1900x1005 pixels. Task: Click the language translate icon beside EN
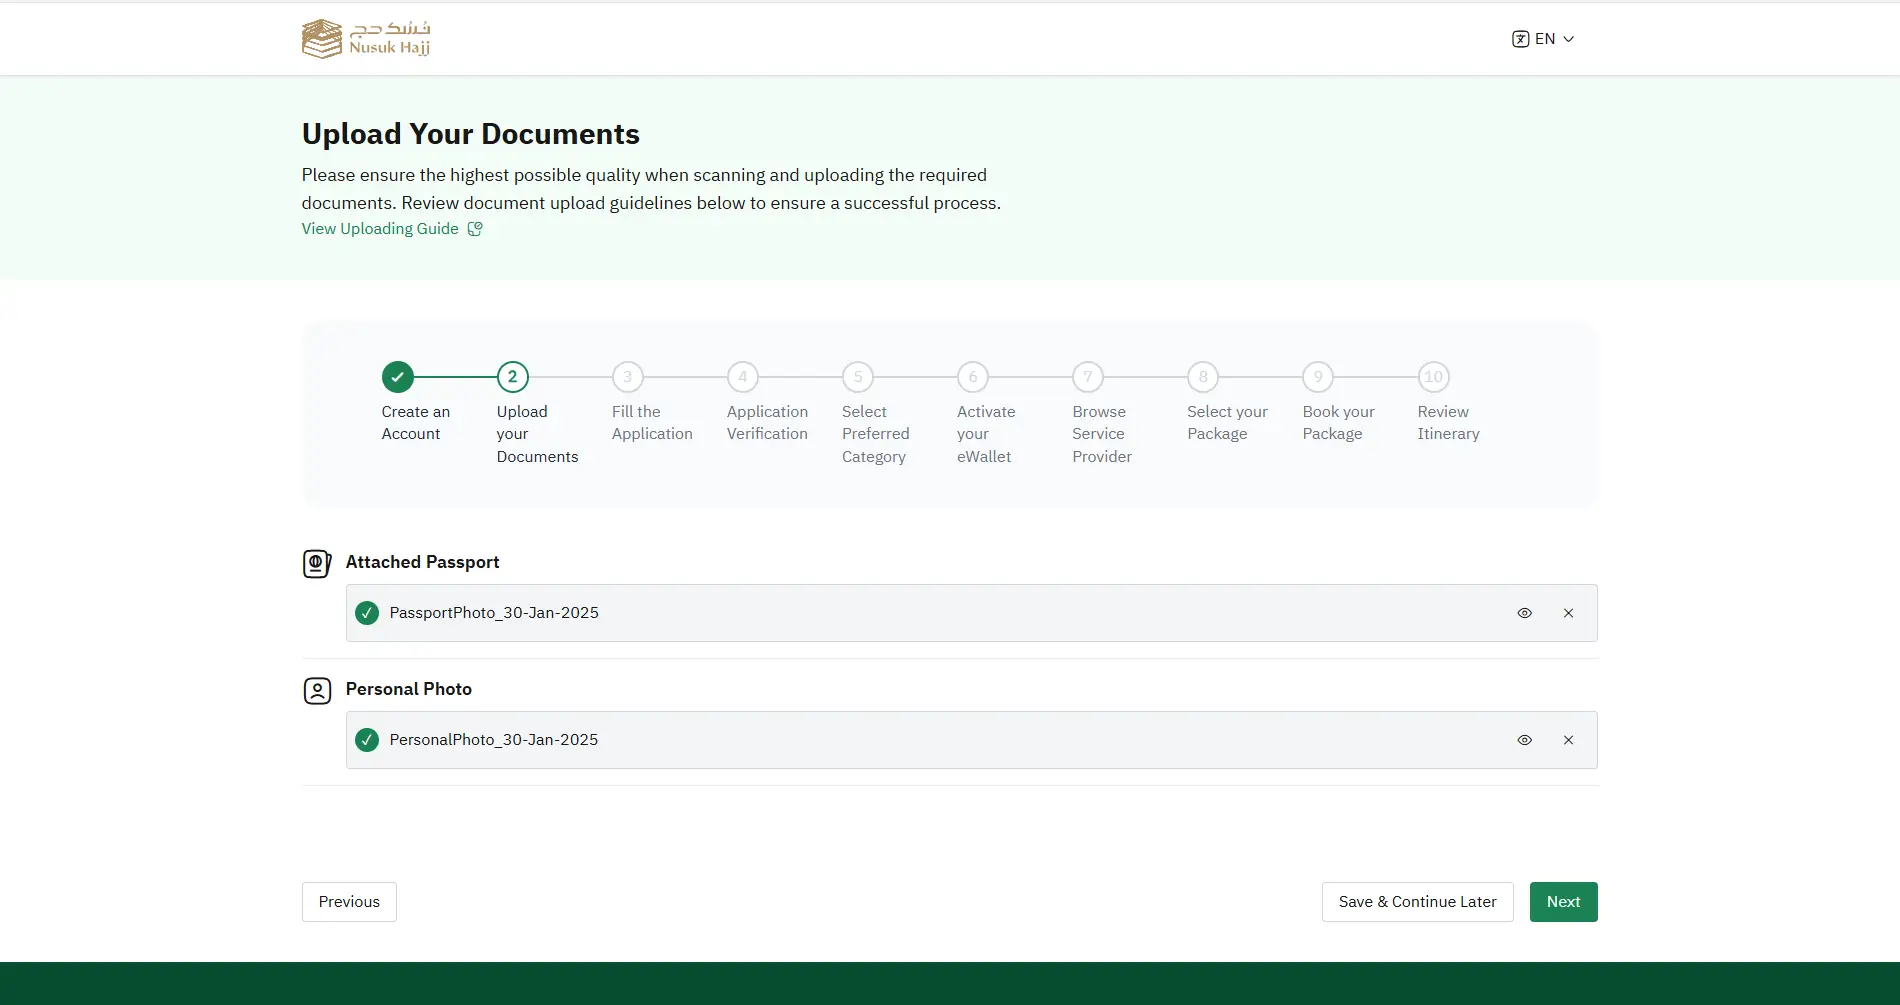[1520, 39]
